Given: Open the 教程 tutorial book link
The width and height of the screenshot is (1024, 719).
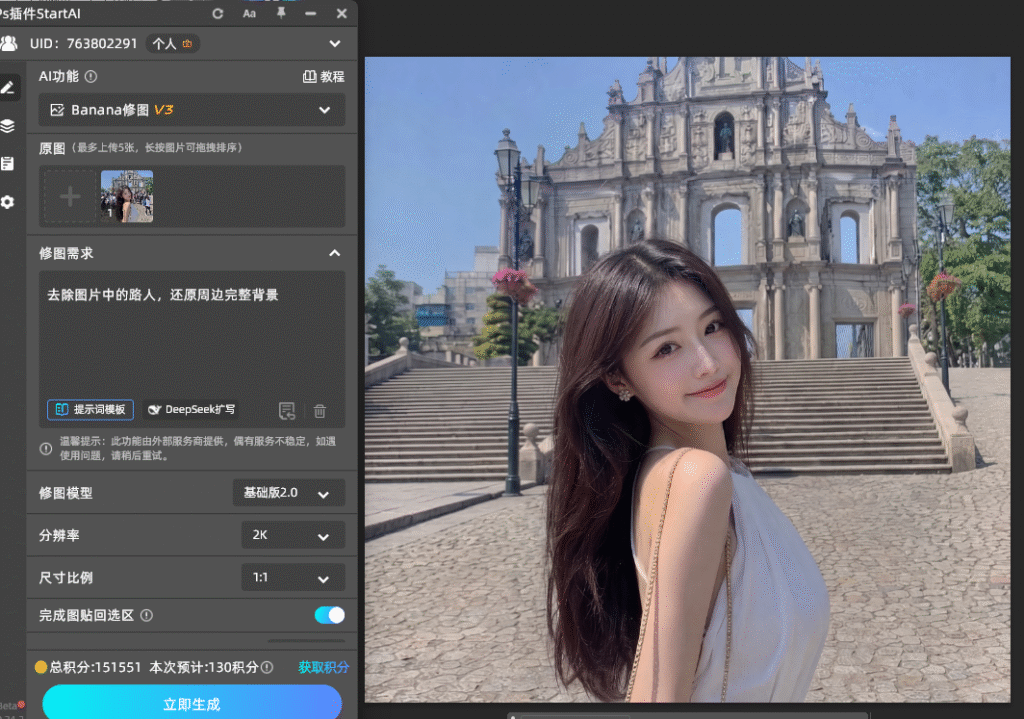Looking at the screenshot, I should [x=324, y=76].
